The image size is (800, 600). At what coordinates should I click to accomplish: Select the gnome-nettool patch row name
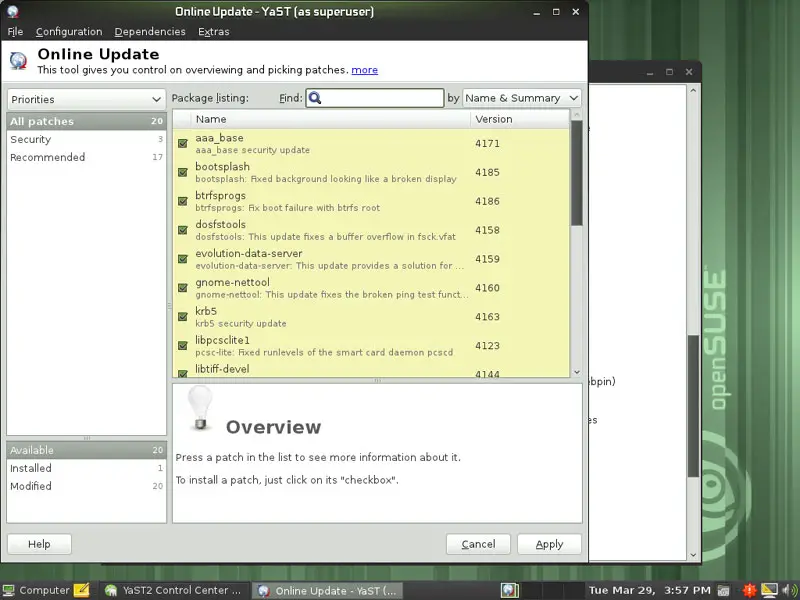[x=233, y=282]
